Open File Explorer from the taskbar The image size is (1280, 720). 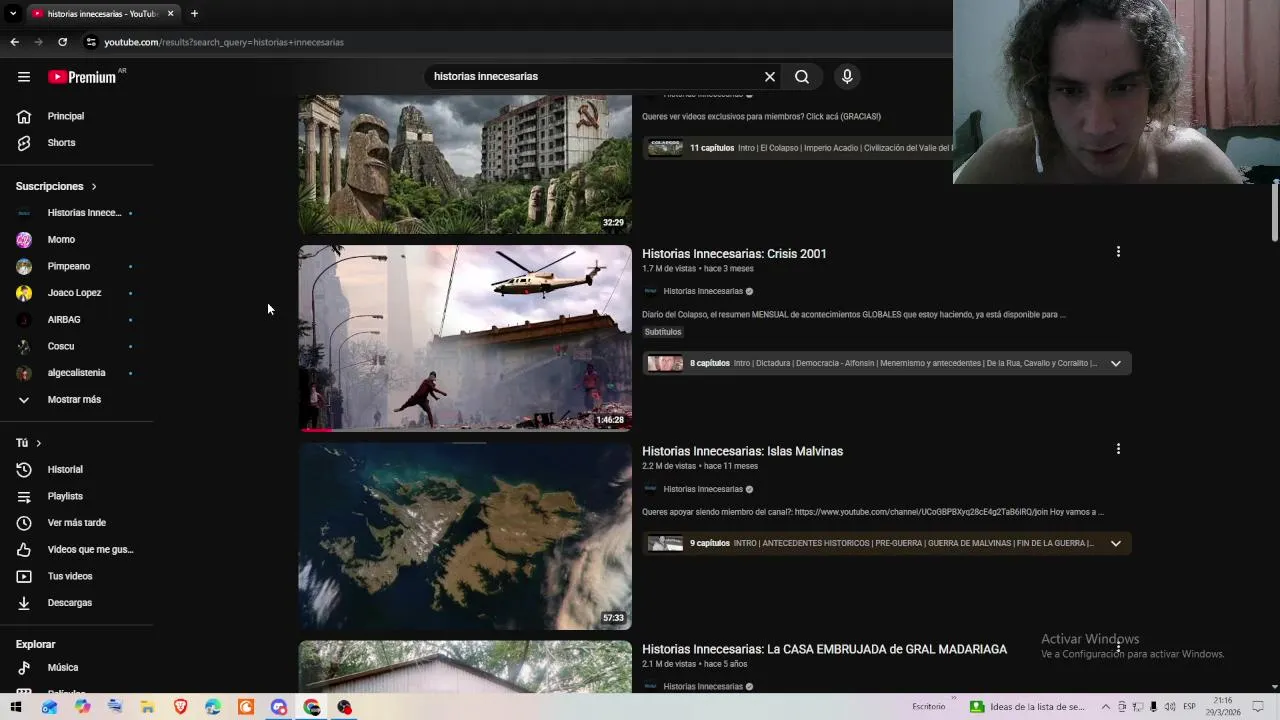pyautogui.click(x=147, y=707)
